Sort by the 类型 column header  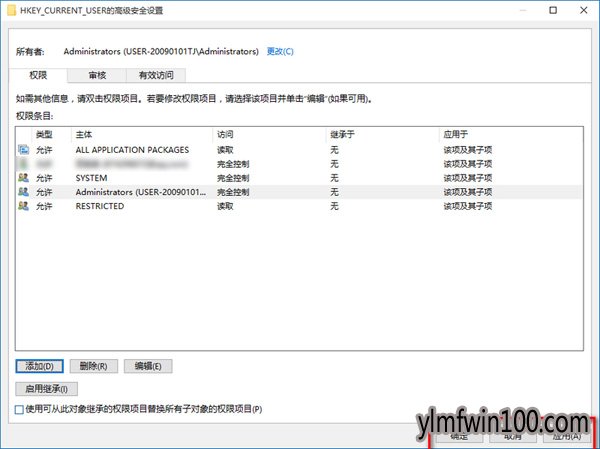point(51,134)
